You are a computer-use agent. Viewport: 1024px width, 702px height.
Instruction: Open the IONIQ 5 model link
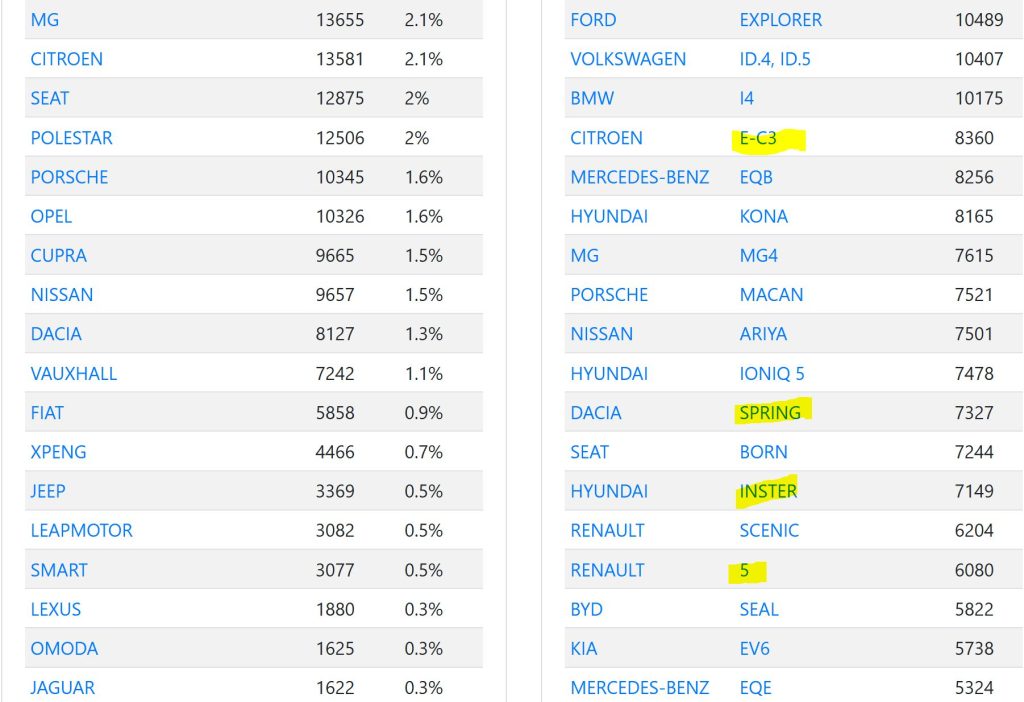click(x=771, y=374)
